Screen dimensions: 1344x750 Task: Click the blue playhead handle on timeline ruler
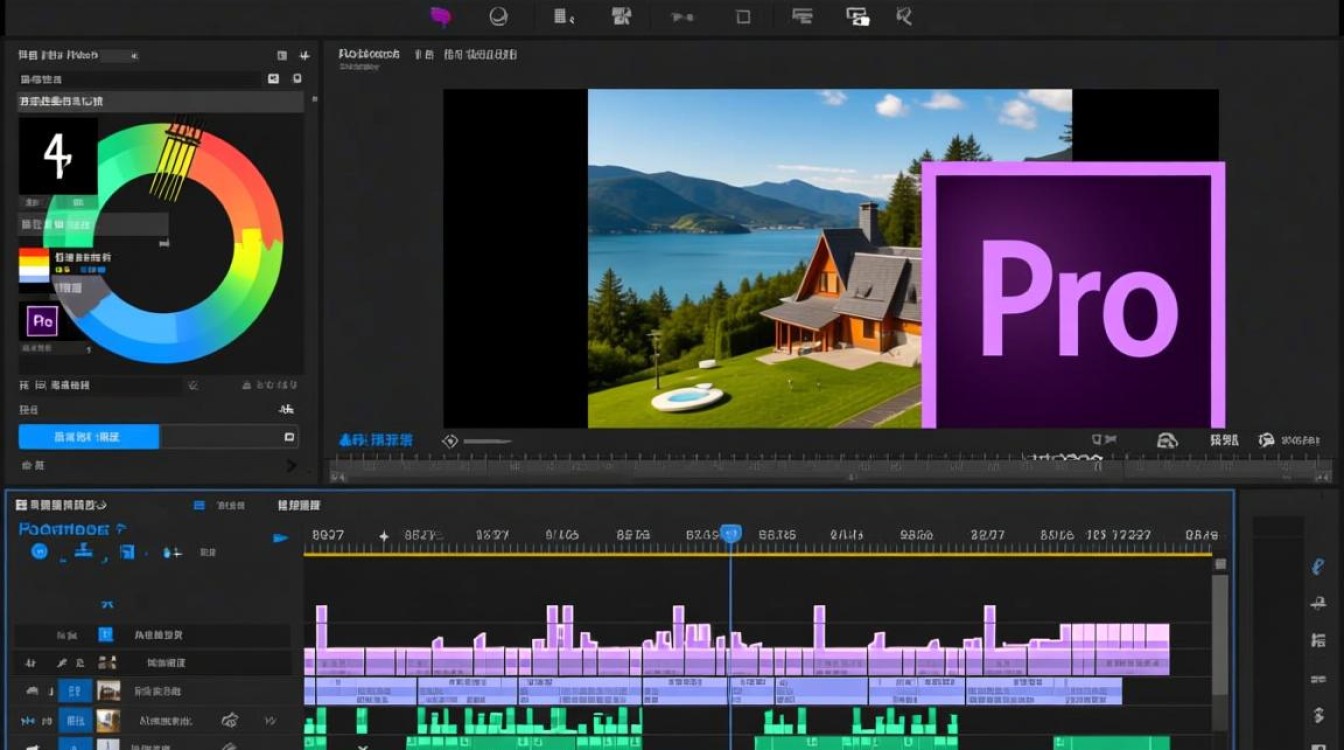point(731,534)
